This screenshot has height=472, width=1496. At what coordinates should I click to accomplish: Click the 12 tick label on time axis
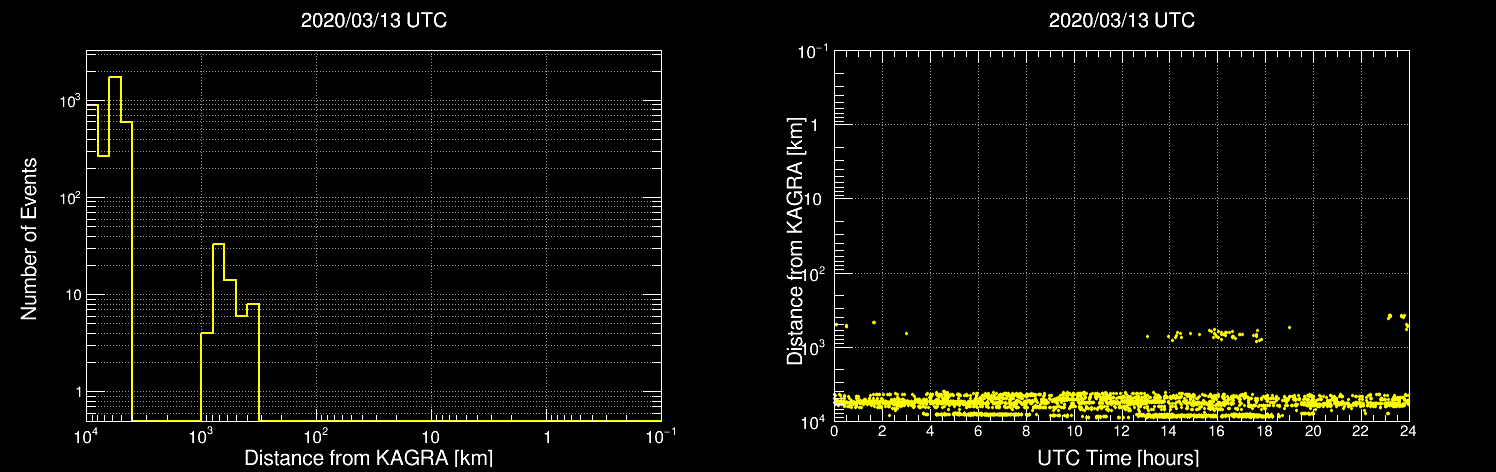[1121, 430]
